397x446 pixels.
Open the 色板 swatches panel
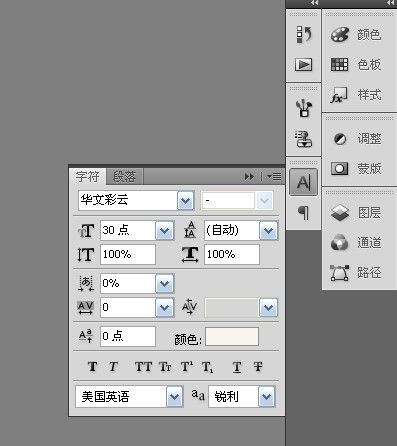[356, 64]
